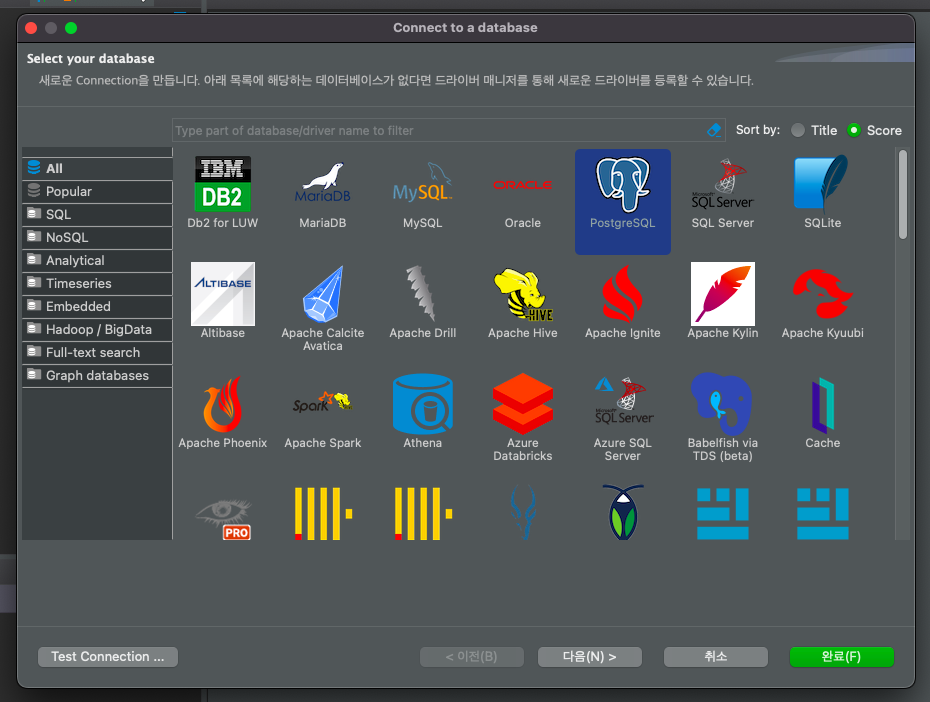Choose the Apache Kyuubi icon
Viewport: 930px width, 702px height.
point(823,294)
